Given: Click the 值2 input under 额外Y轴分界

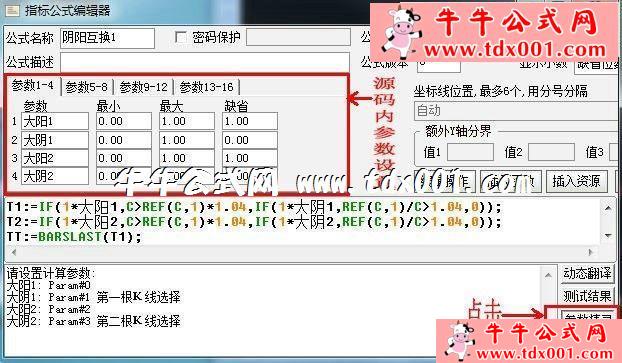Looking at the screenshot, I should (x=551, y=152).
